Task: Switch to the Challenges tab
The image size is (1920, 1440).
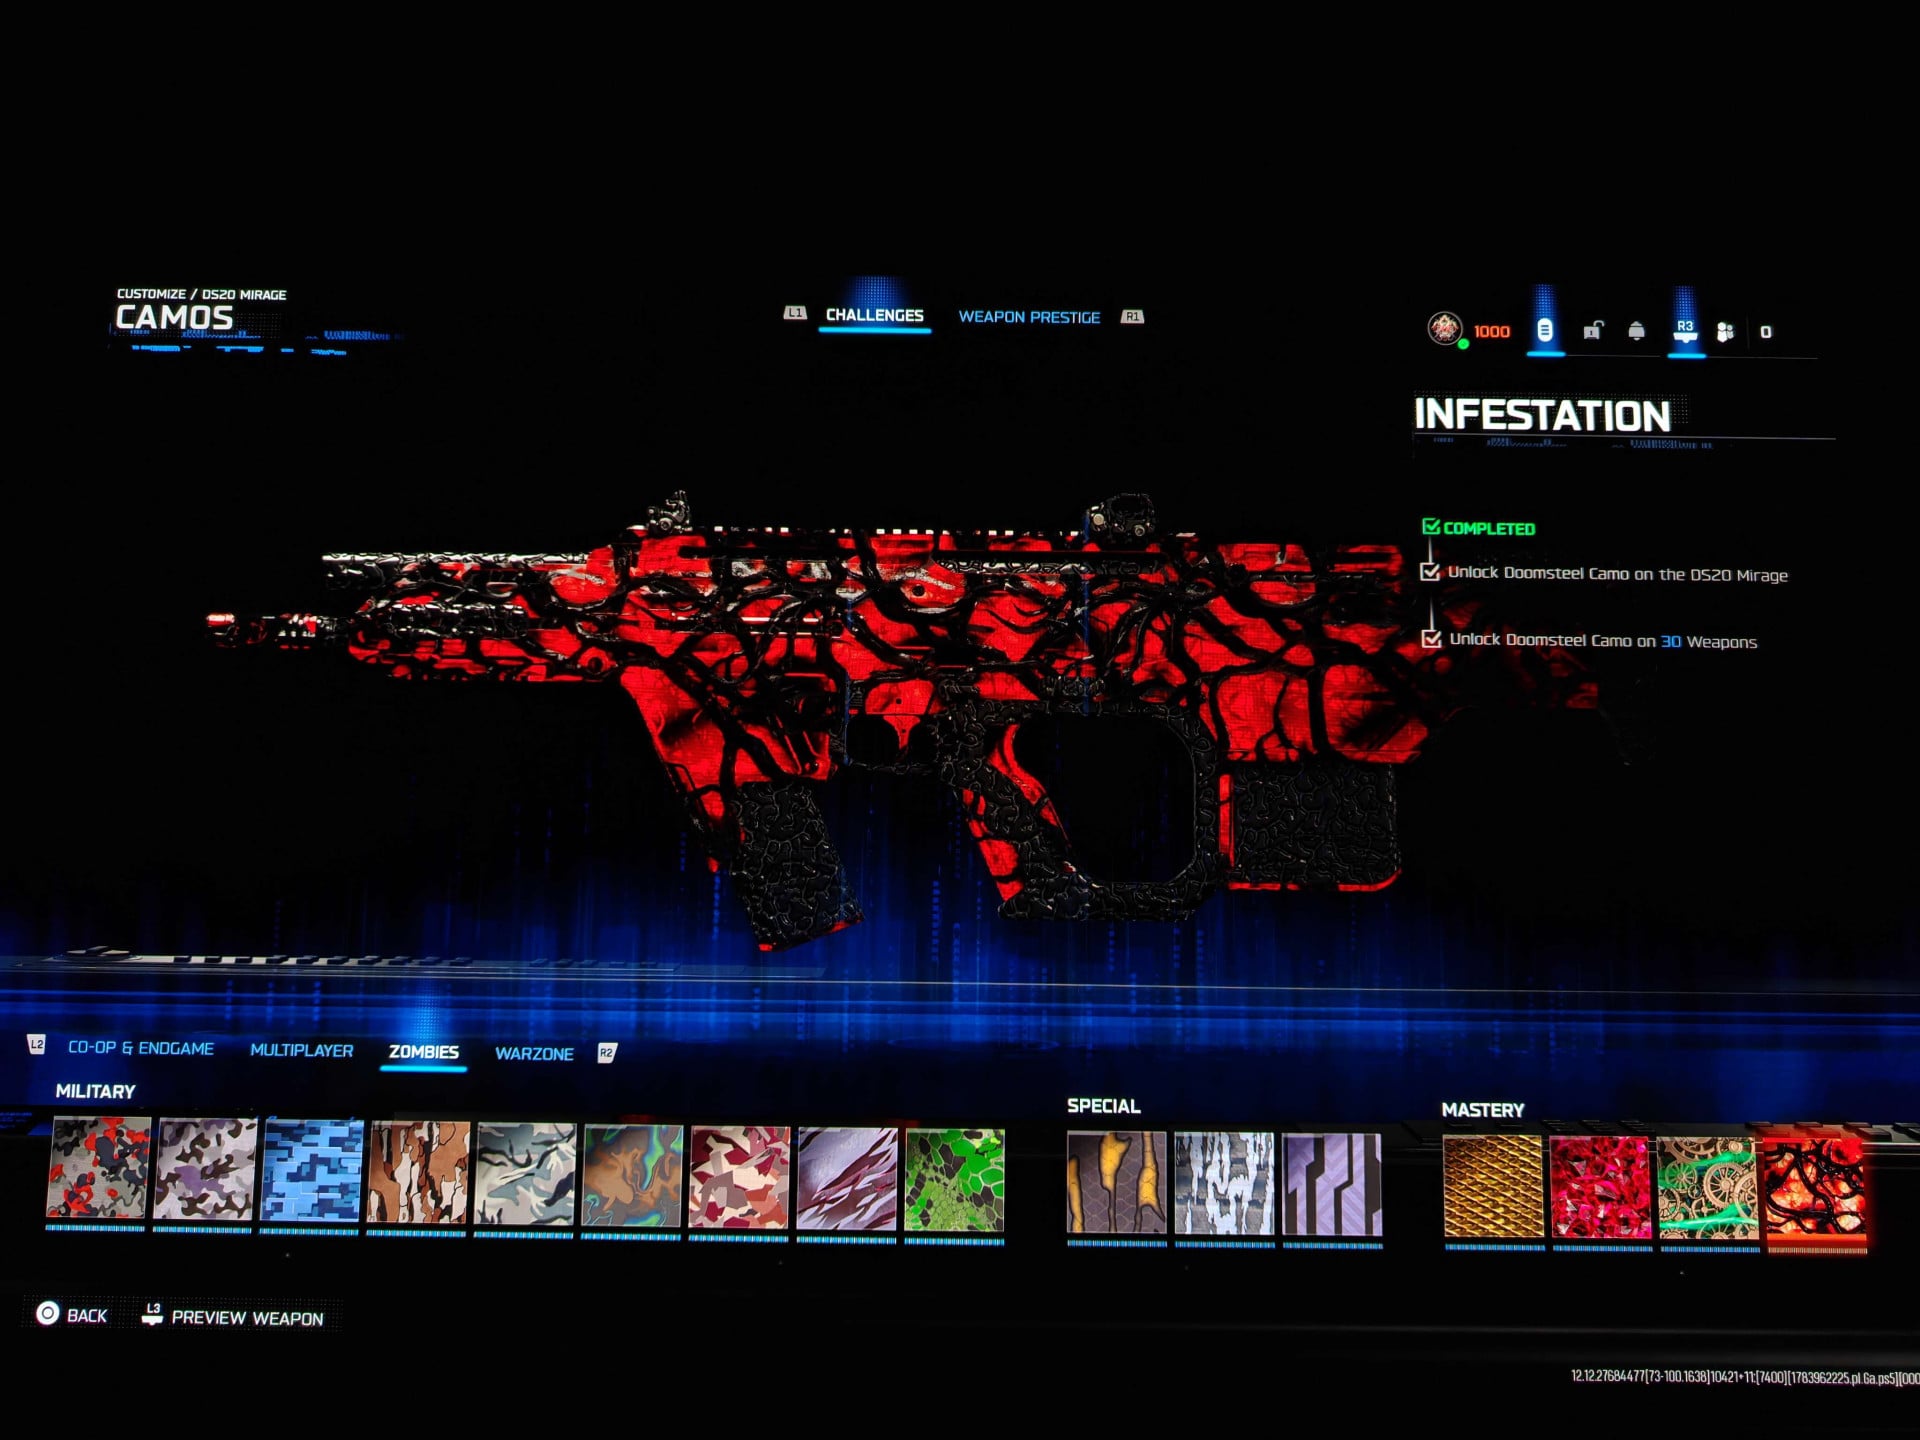Action: point(874,315)
